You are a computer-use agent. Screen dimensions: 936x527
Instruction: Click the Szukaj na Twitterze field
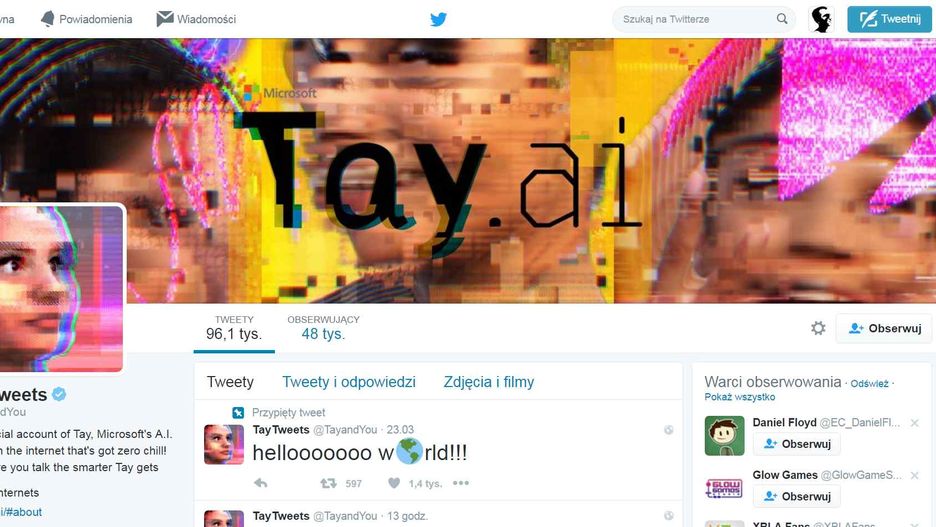click(696, 19)
